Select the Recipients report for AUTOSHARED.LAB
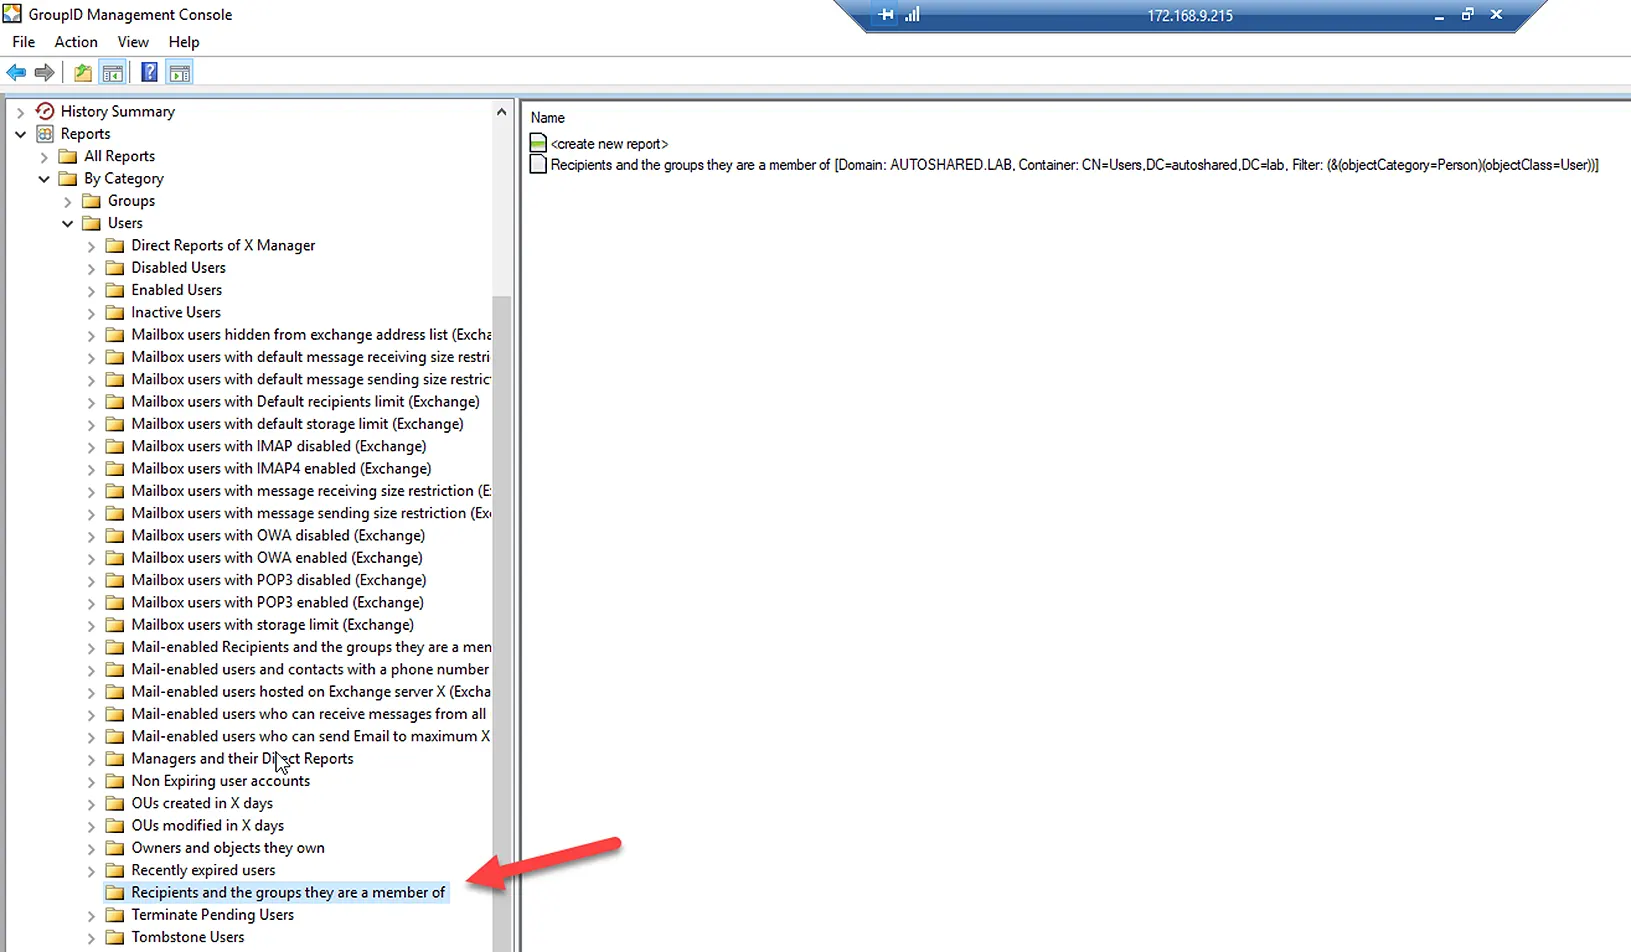 pyautogui.click(x=1074, y=164)
